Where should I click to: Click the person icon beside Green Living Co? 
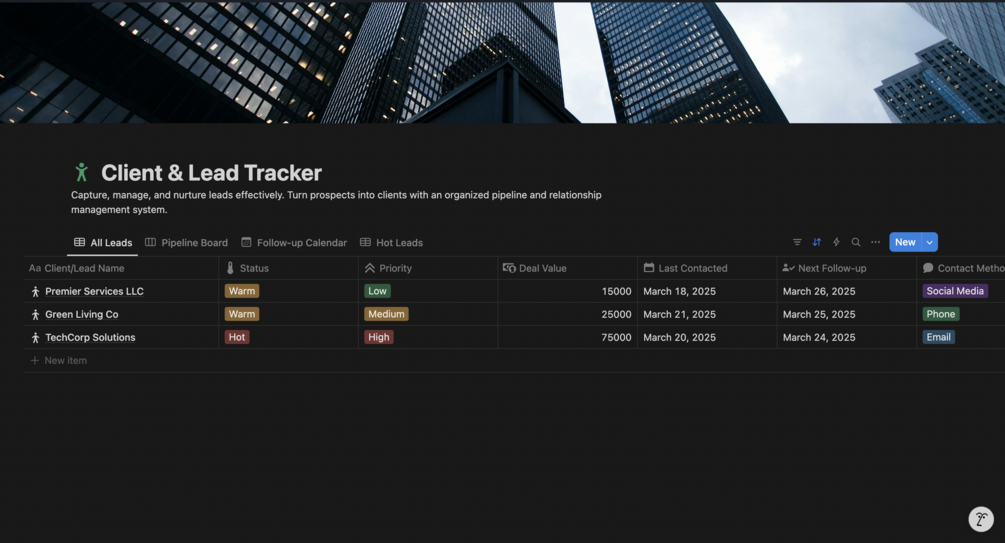point(35,315)
